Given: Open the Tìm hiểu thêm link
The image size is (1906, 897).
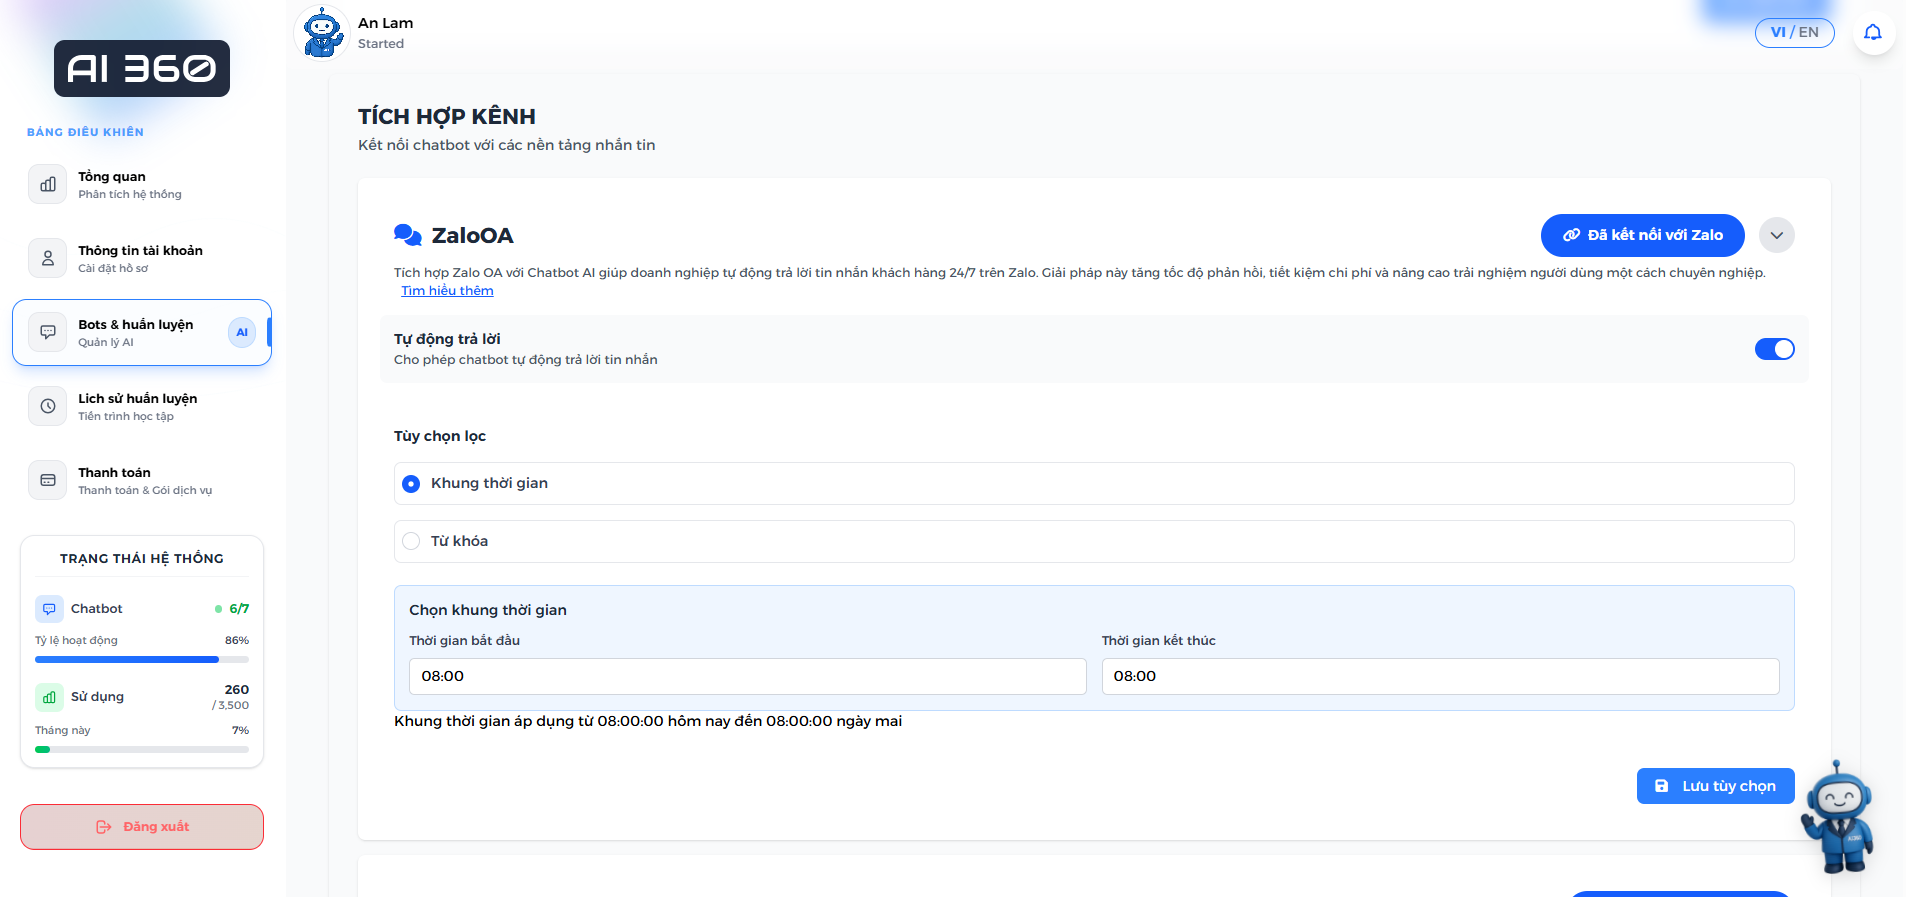Looking at the screenshot, I should coord(447,291).
